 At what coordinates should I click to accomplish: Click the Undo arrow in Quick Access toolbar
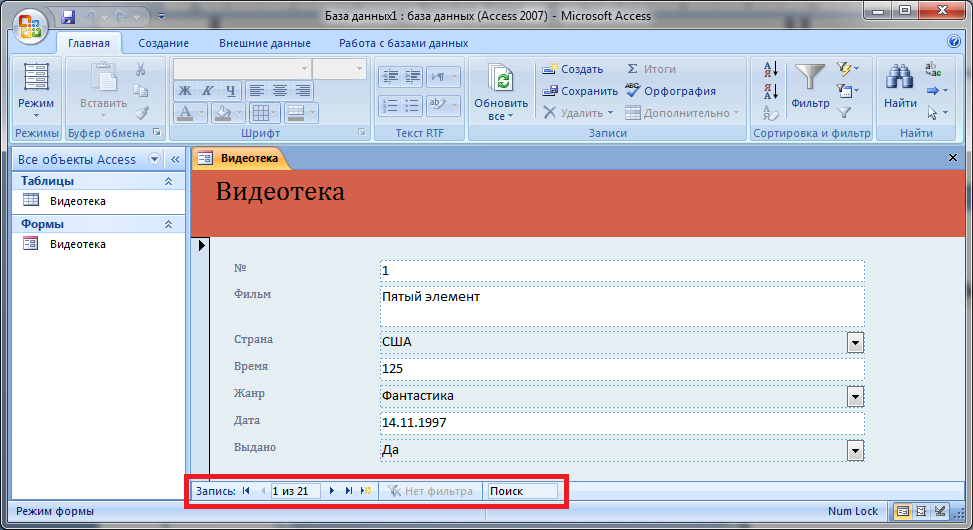(x=91, y=16)
